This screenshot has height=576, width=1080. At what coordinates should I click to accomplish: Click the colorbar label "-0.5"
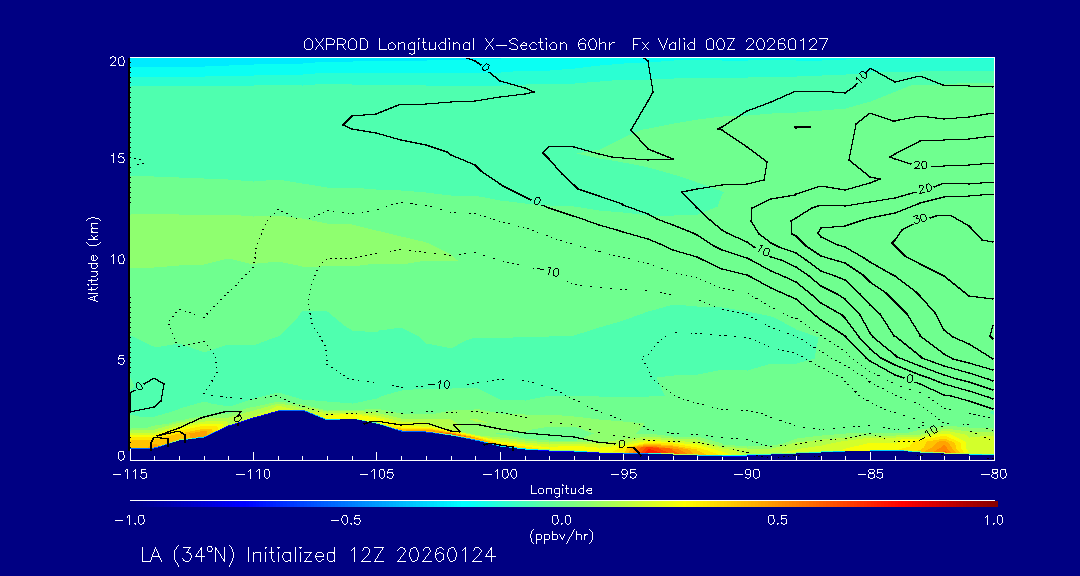coord(346,520)
